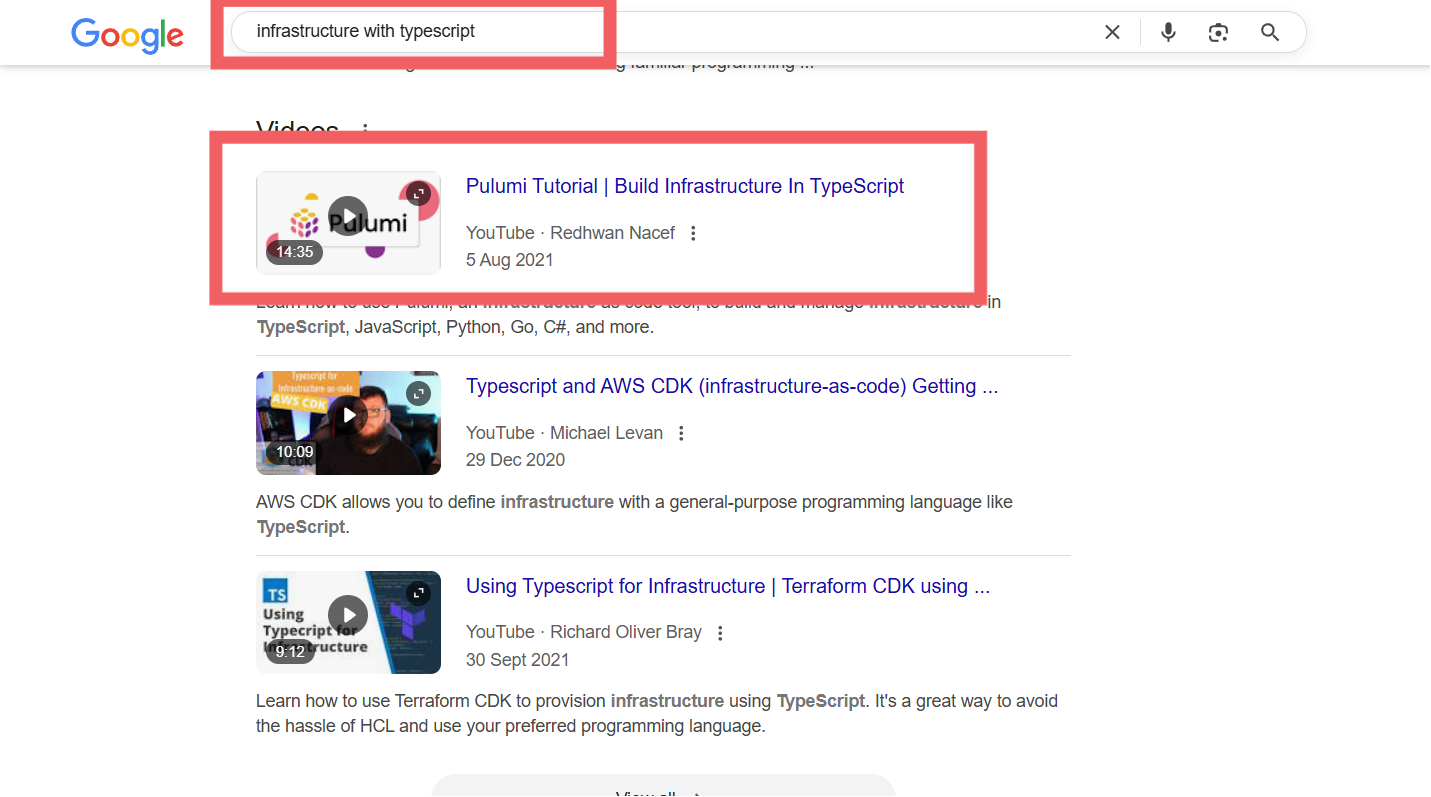Expand preview on Pulumi video thumbnail
Image resolution: width=1431 pixels, height=797 pixels.
pyautogui.click(x=418, y=194)
